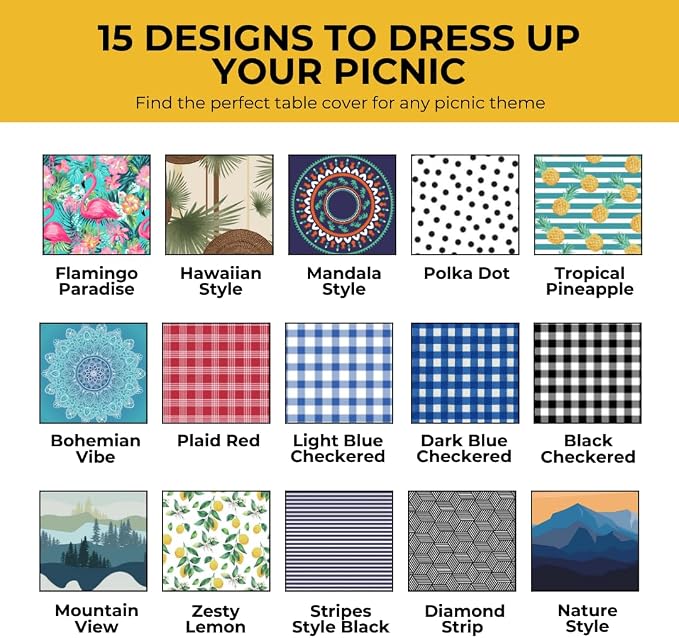Click the Polka Dot label

(466, 273)
